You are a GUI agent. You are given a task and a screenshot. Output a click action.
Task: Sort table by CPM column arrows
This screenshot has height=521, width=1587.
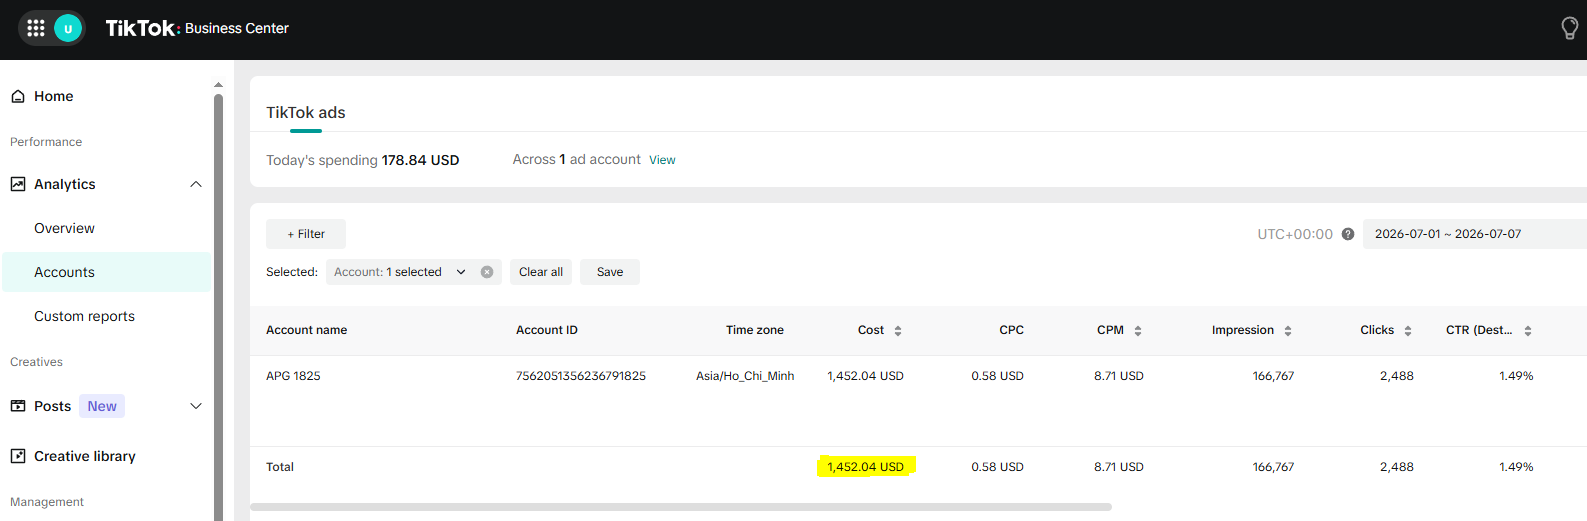click(x=1138, y=331)
